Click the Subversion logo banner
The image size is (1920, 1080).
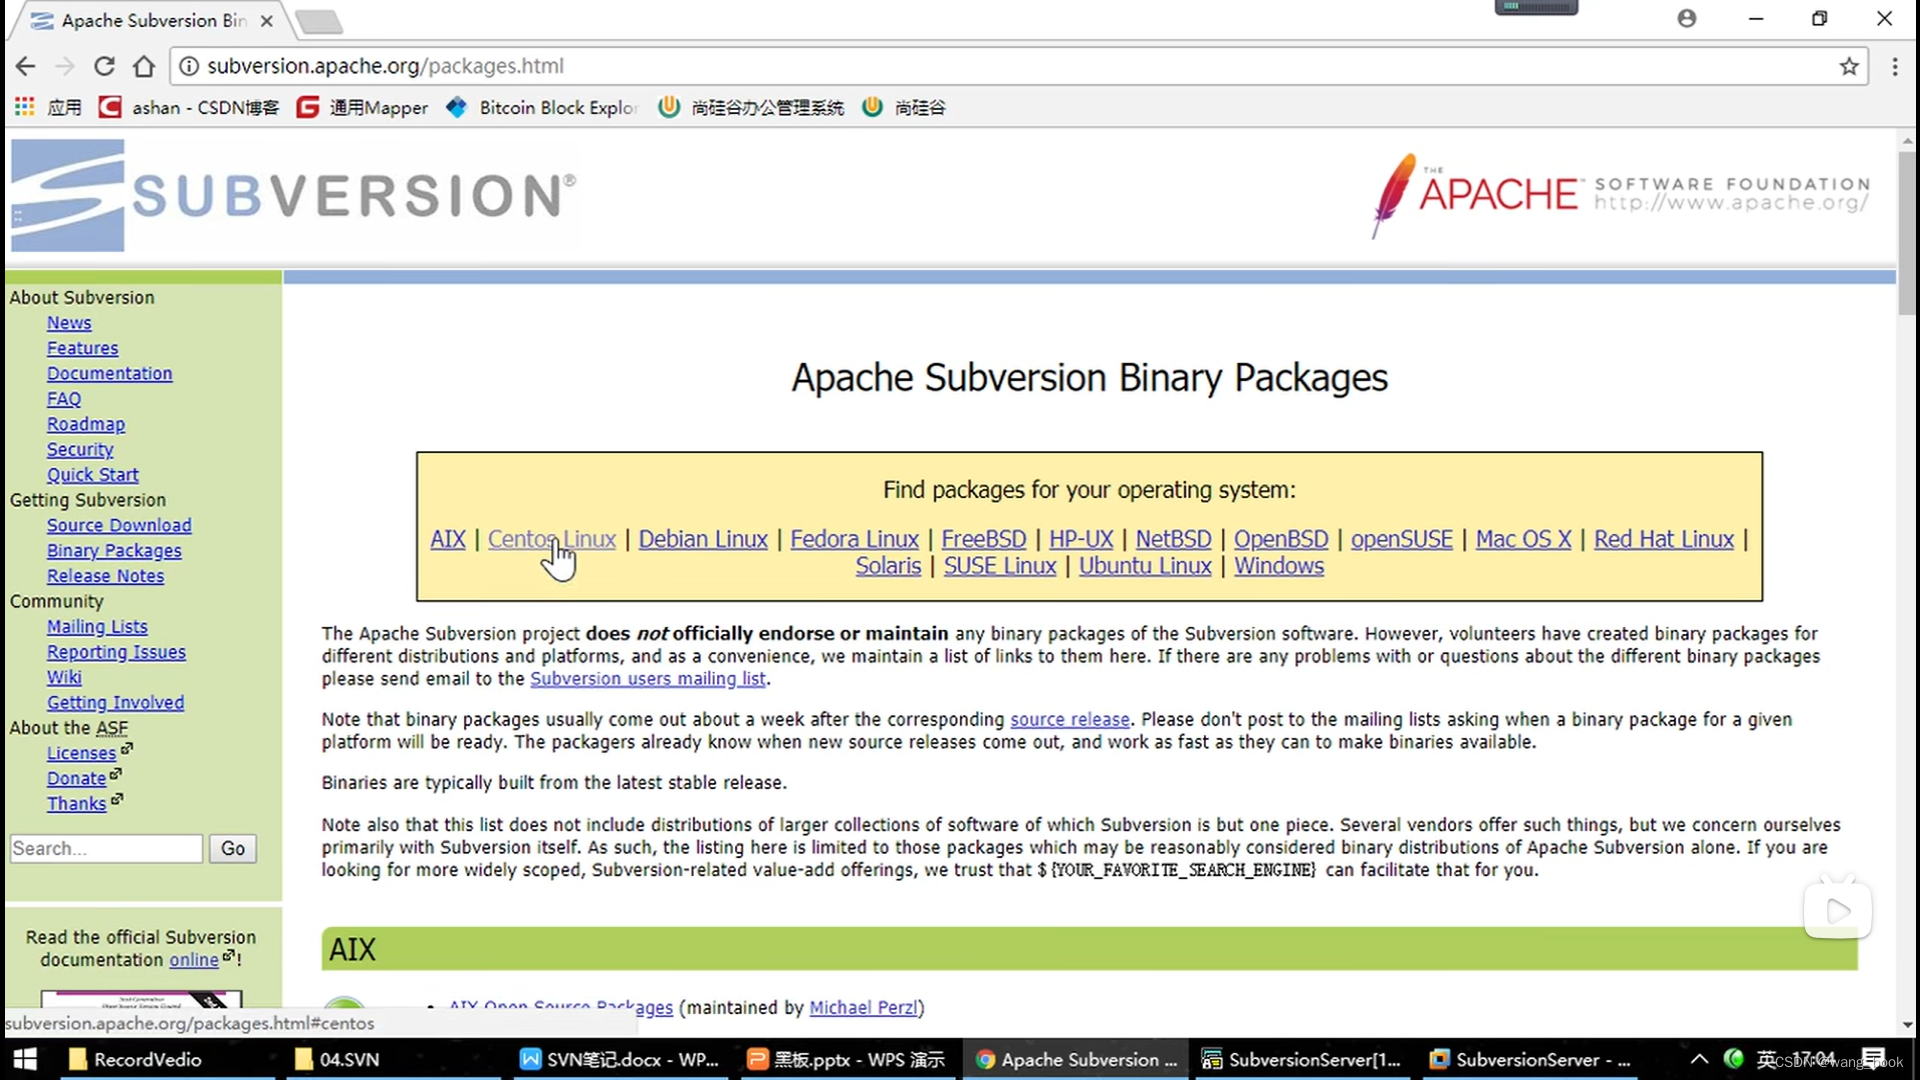[293, 195]
